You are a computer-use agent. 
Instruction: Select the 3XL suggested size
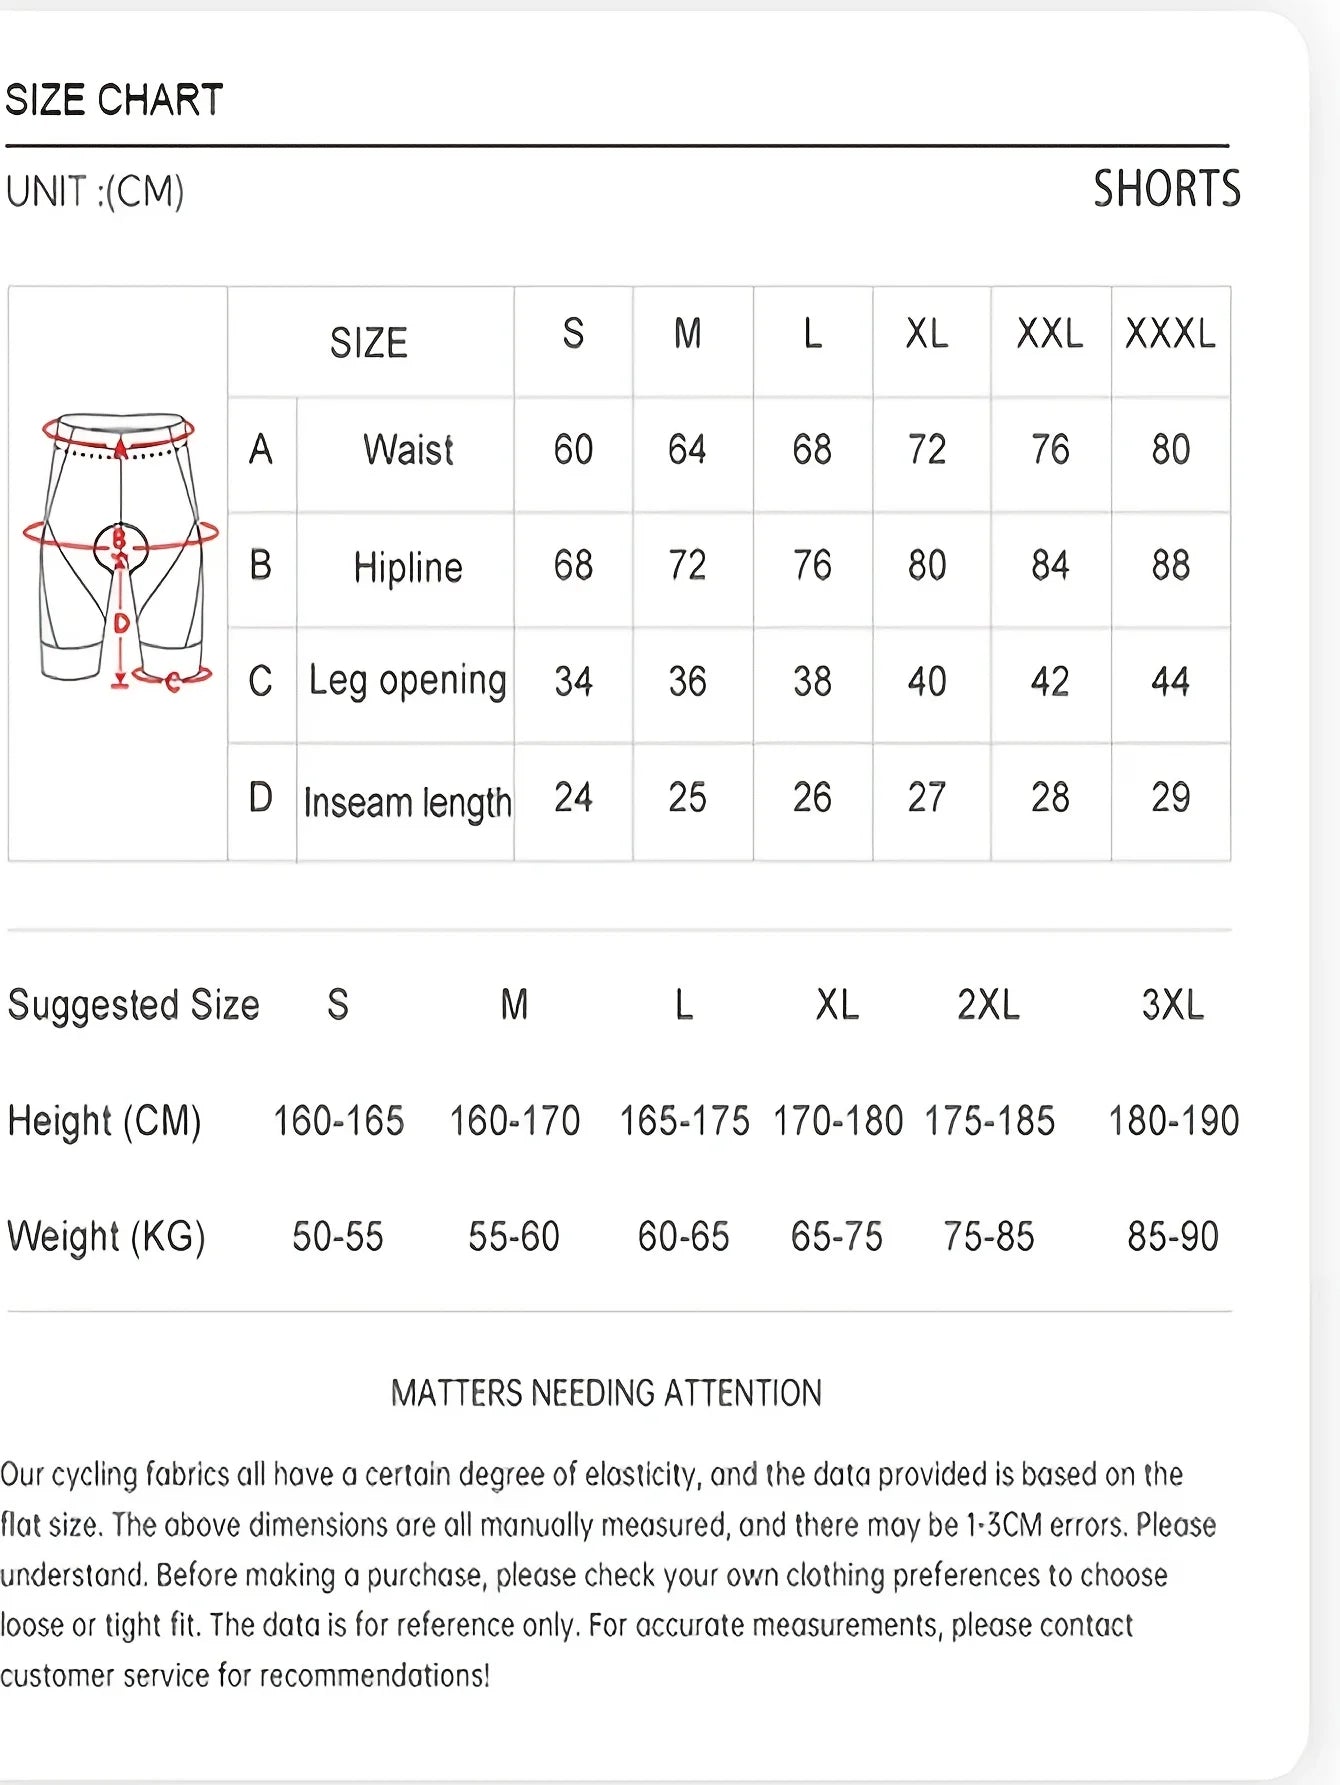(1172, 1005)
